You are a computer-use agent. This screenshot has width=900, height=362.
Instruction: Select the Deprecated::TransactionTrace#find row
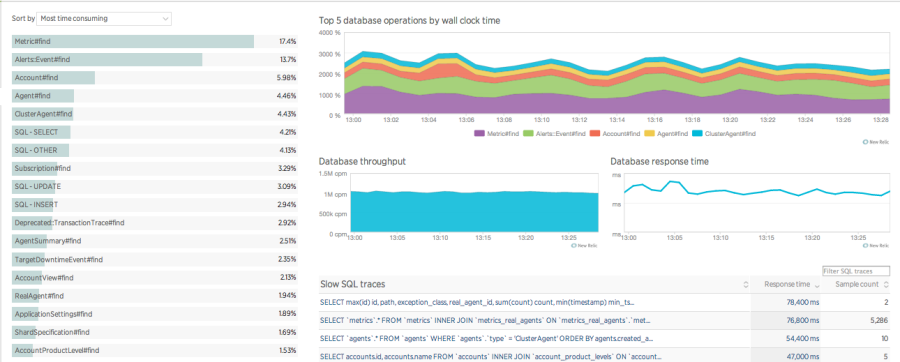pos(154,223)
